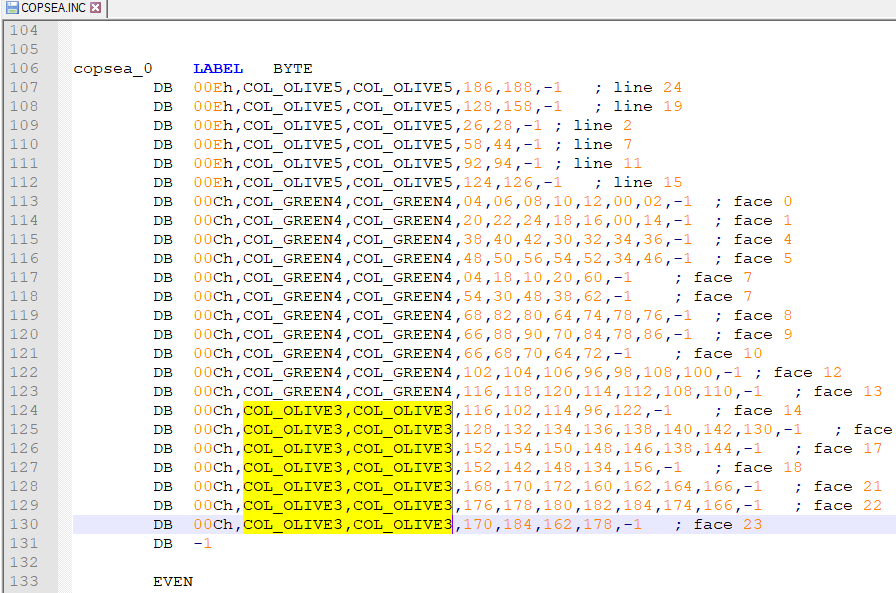Click line number 120 in the margin
The width and height of the screenshot is (896, 593).
coord(23,335)
